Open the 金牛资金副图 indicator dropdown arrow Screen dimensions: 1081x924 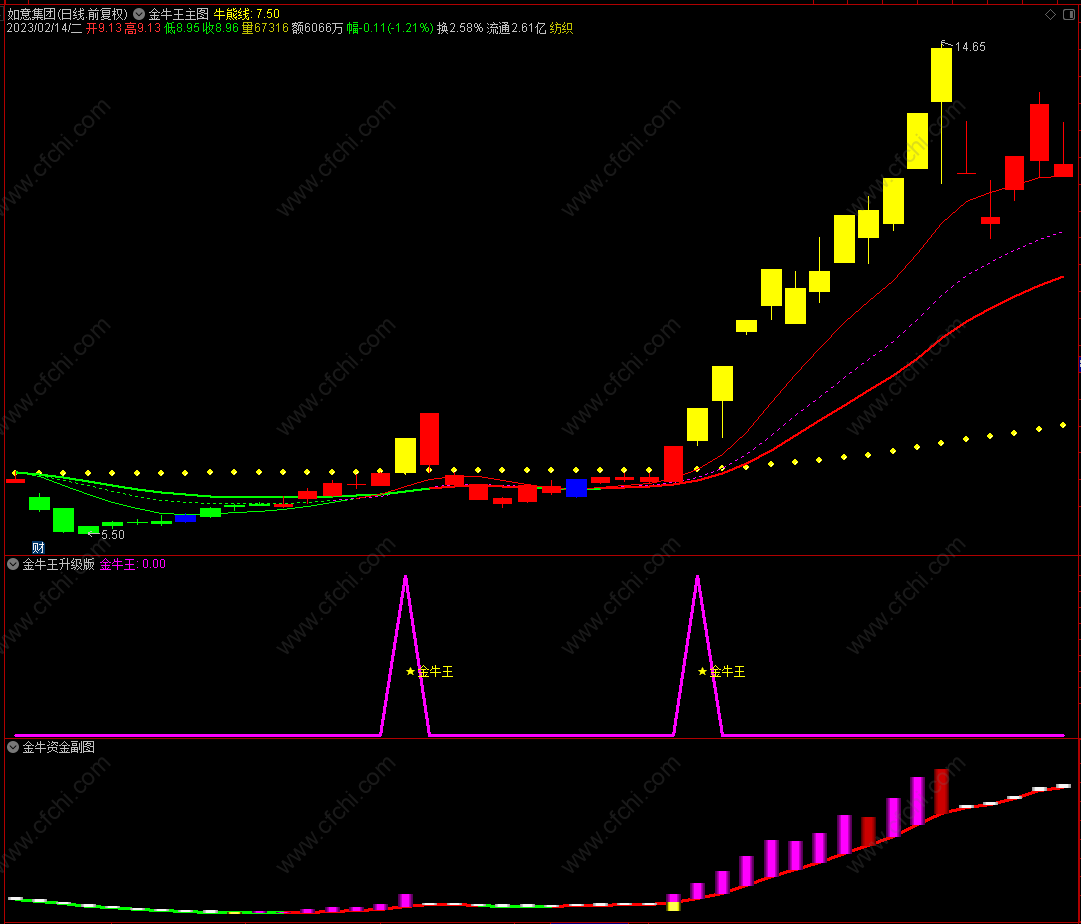(13, 747)
